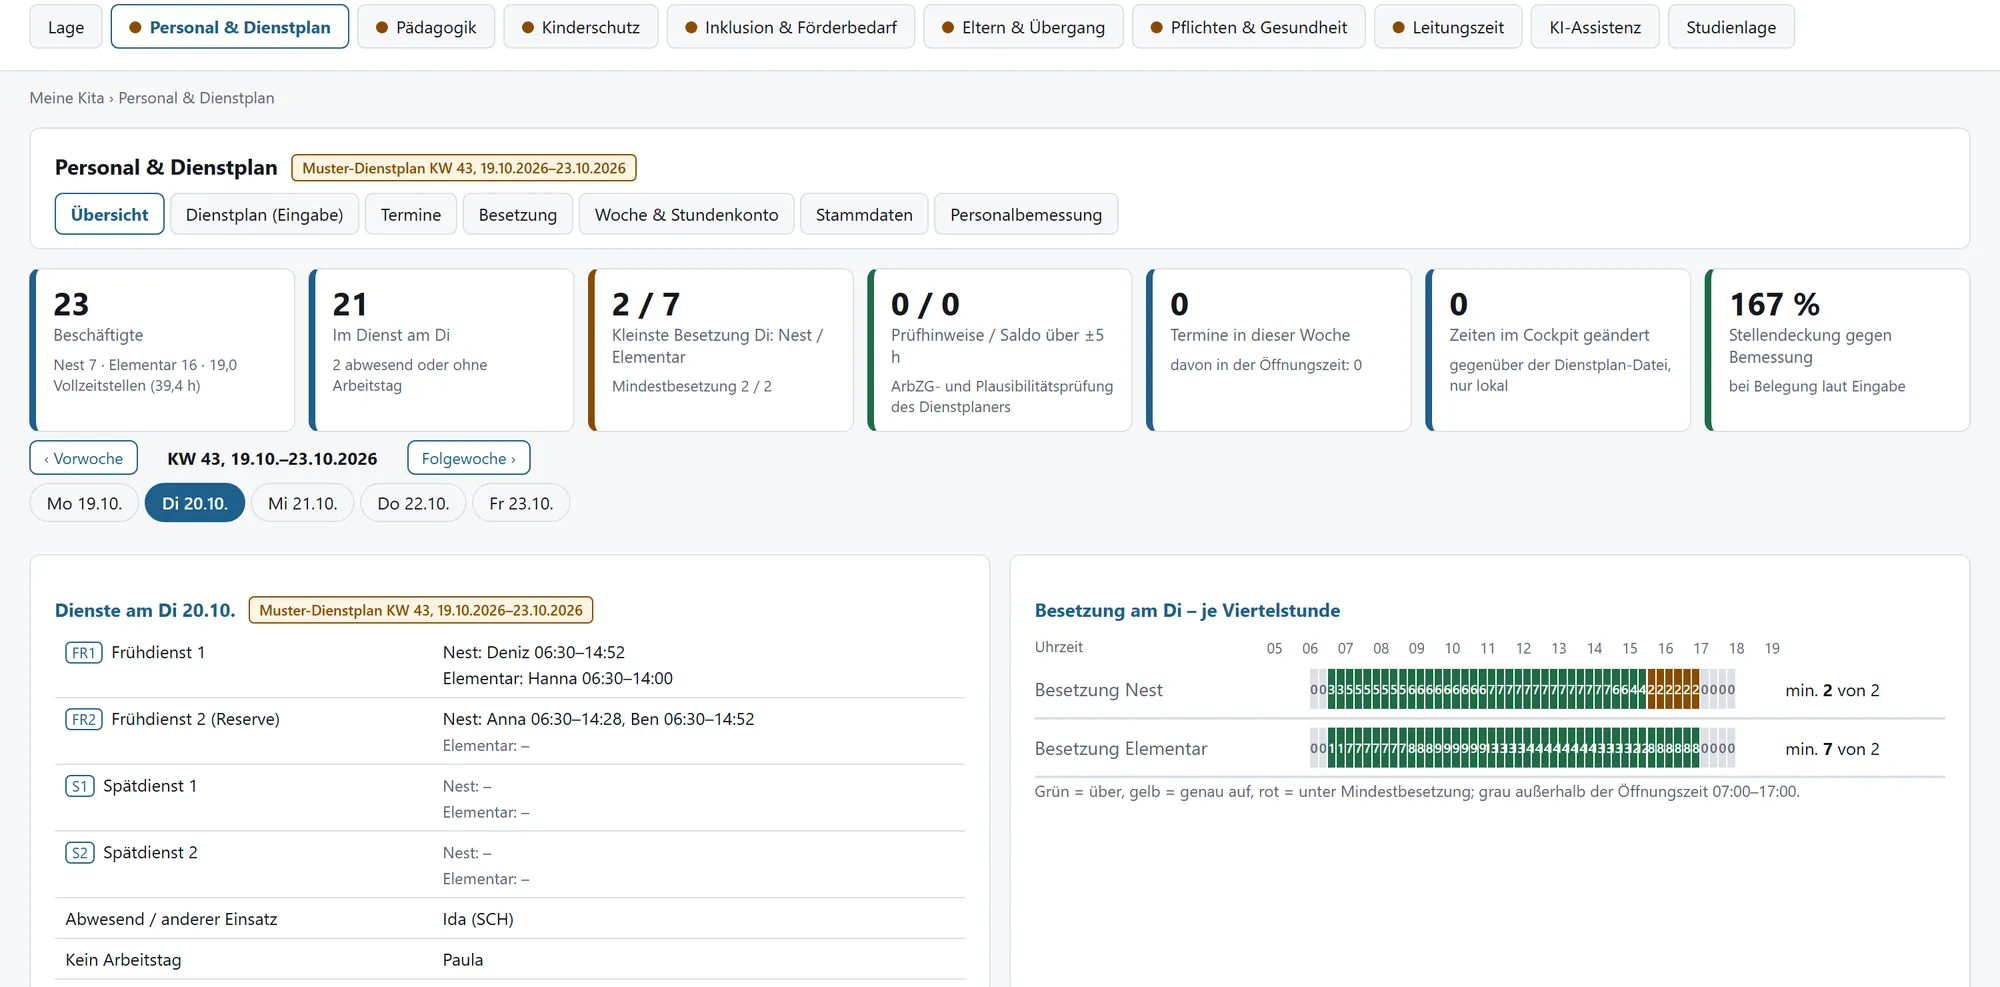Select Pflichten & Gesundheit in top navigation
The image size is (2000, 987).
tap(1249, 27)
